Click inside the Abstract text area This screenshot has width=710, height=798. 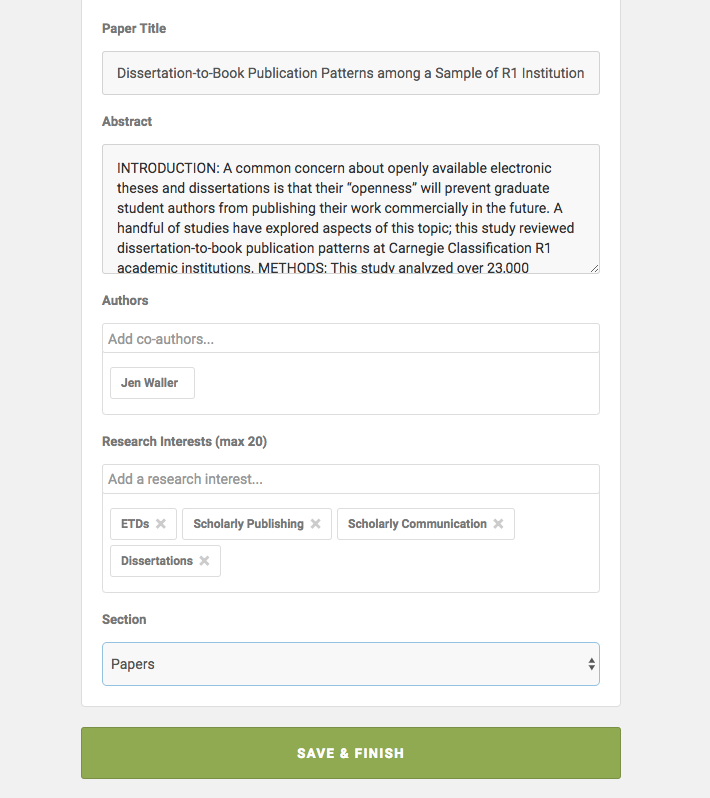point(350,208)
